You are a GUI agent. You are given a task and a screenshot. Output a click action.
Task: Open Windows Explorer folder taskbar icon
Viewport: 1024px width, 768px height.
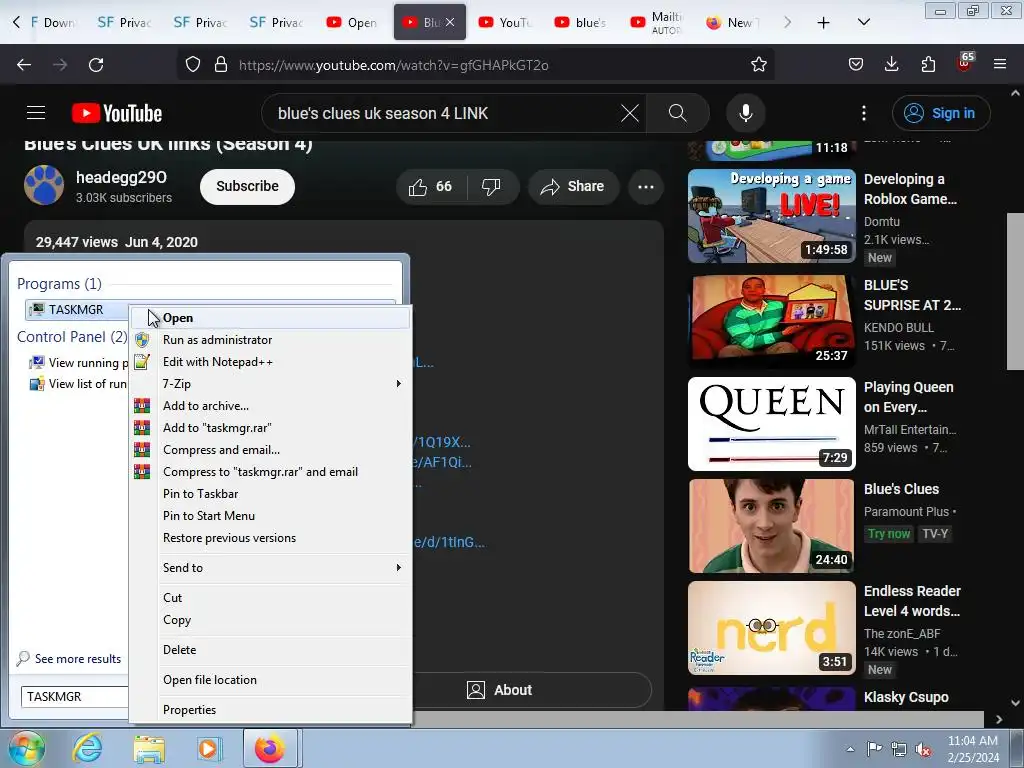(150, 748)
